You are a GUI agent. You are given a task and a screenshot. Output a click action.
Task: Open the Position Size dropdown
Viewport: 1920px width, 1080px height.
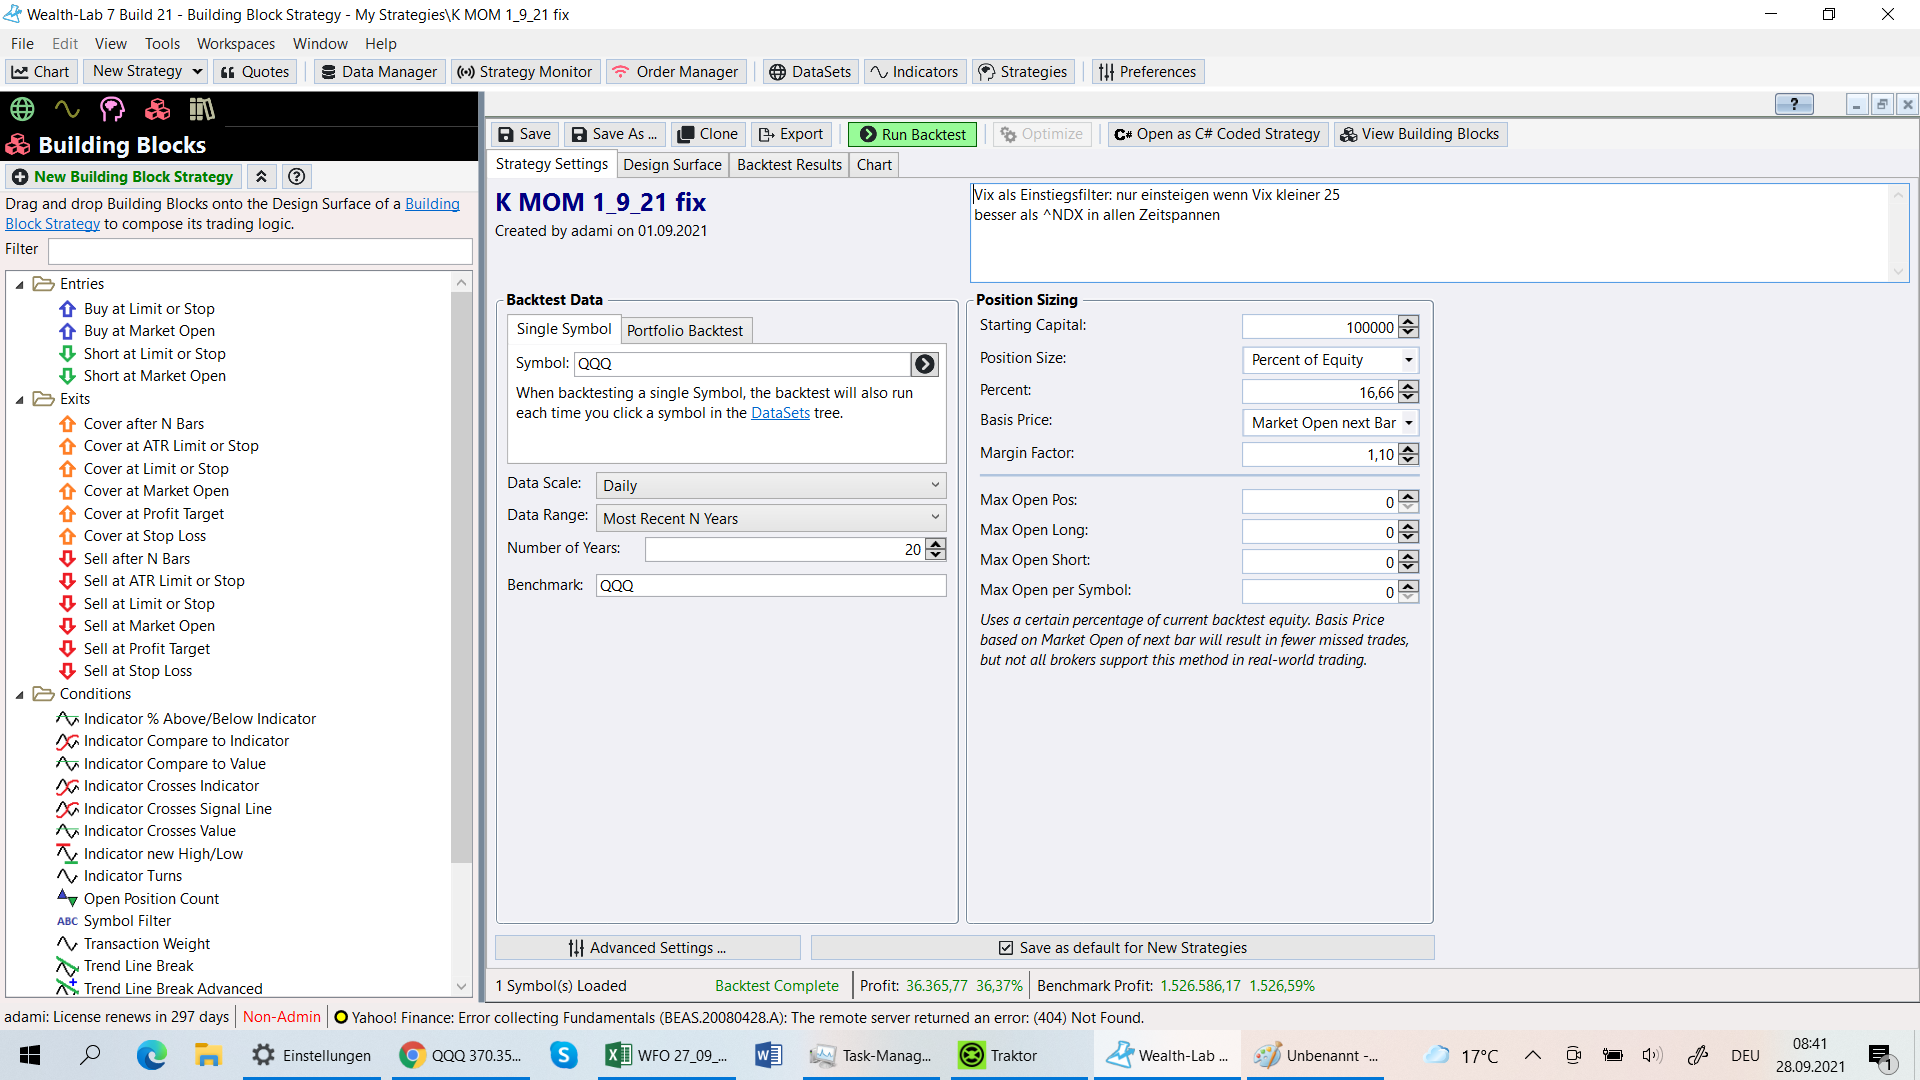tap(1330, 360)
